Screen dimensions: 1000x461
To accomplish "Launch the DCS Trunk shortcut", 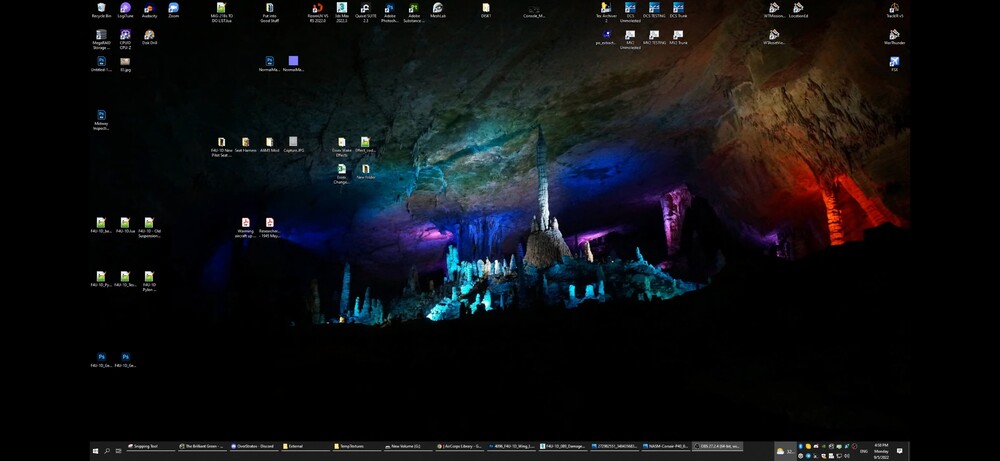I will (x=679, y=10).
